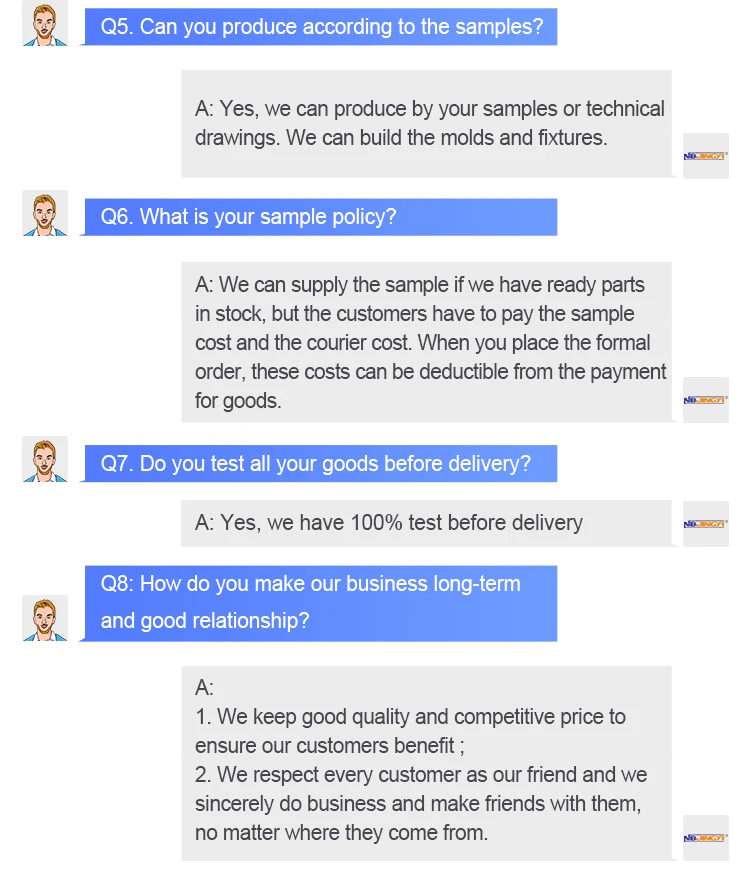Click the customer avatar beside Q5
The image size is (750, 883).
coord(45,23)
